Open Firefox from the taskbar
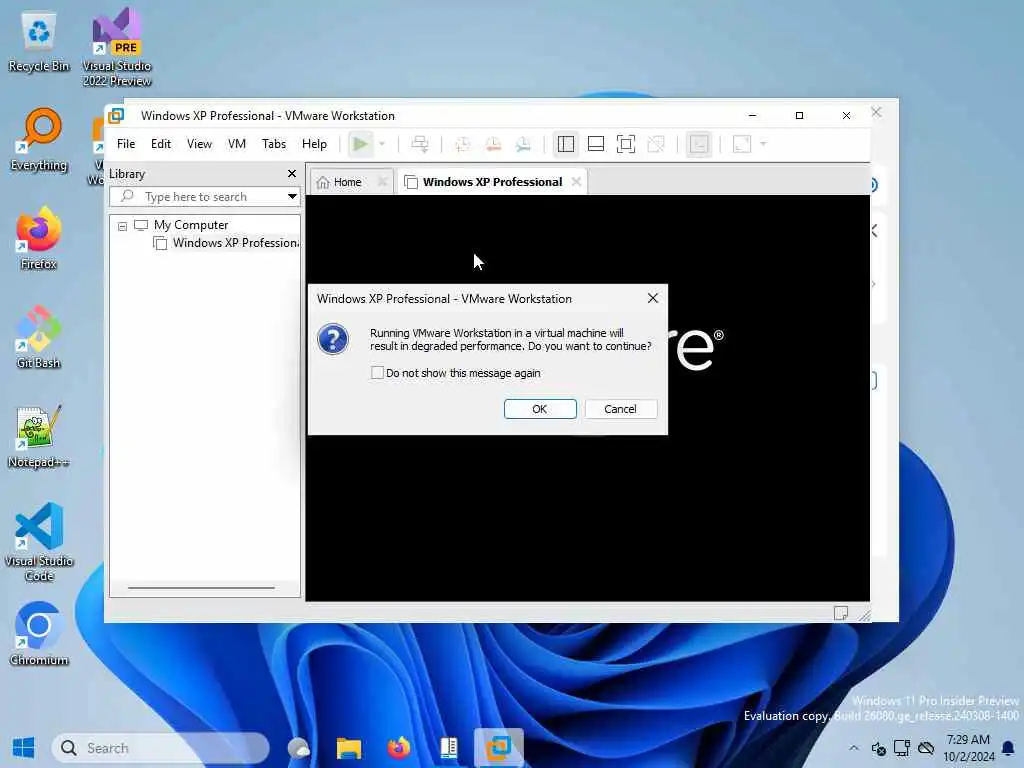 (x=398, y=748)
